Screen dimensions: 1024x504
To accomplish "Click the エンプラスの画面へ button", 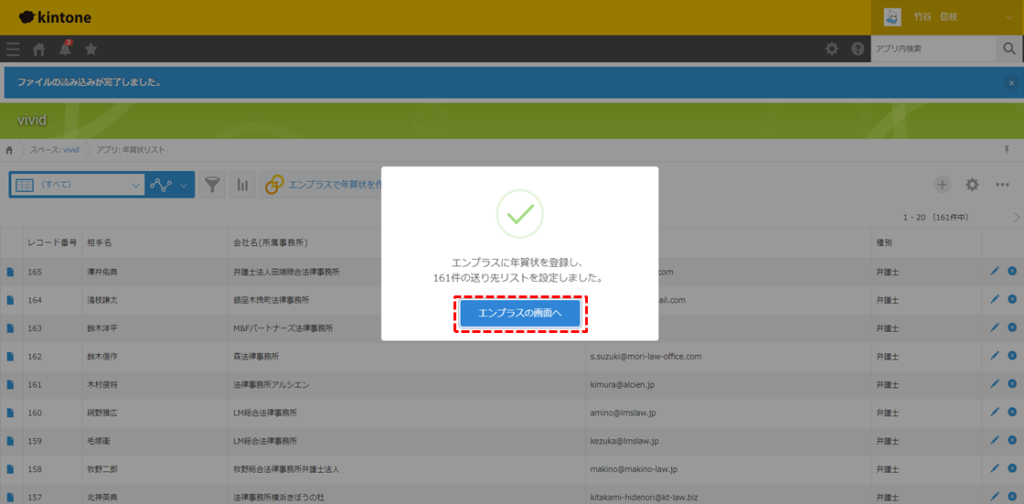I will click(x=520, y=314).
